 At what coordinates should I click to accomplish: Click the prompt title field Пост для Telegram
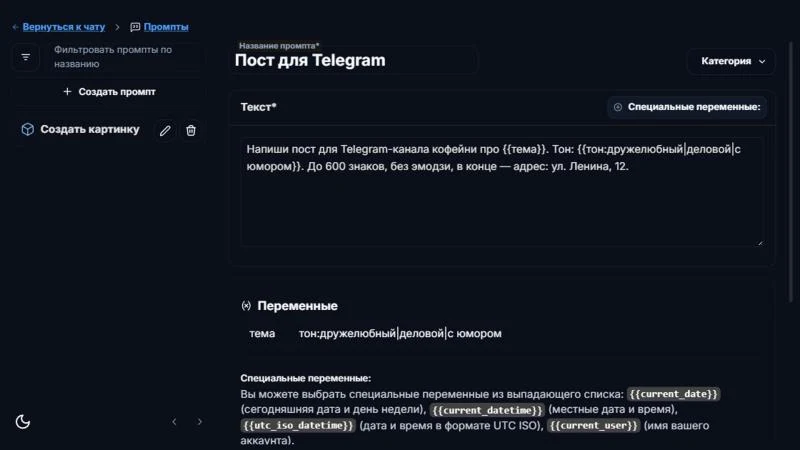pos(353,60)
